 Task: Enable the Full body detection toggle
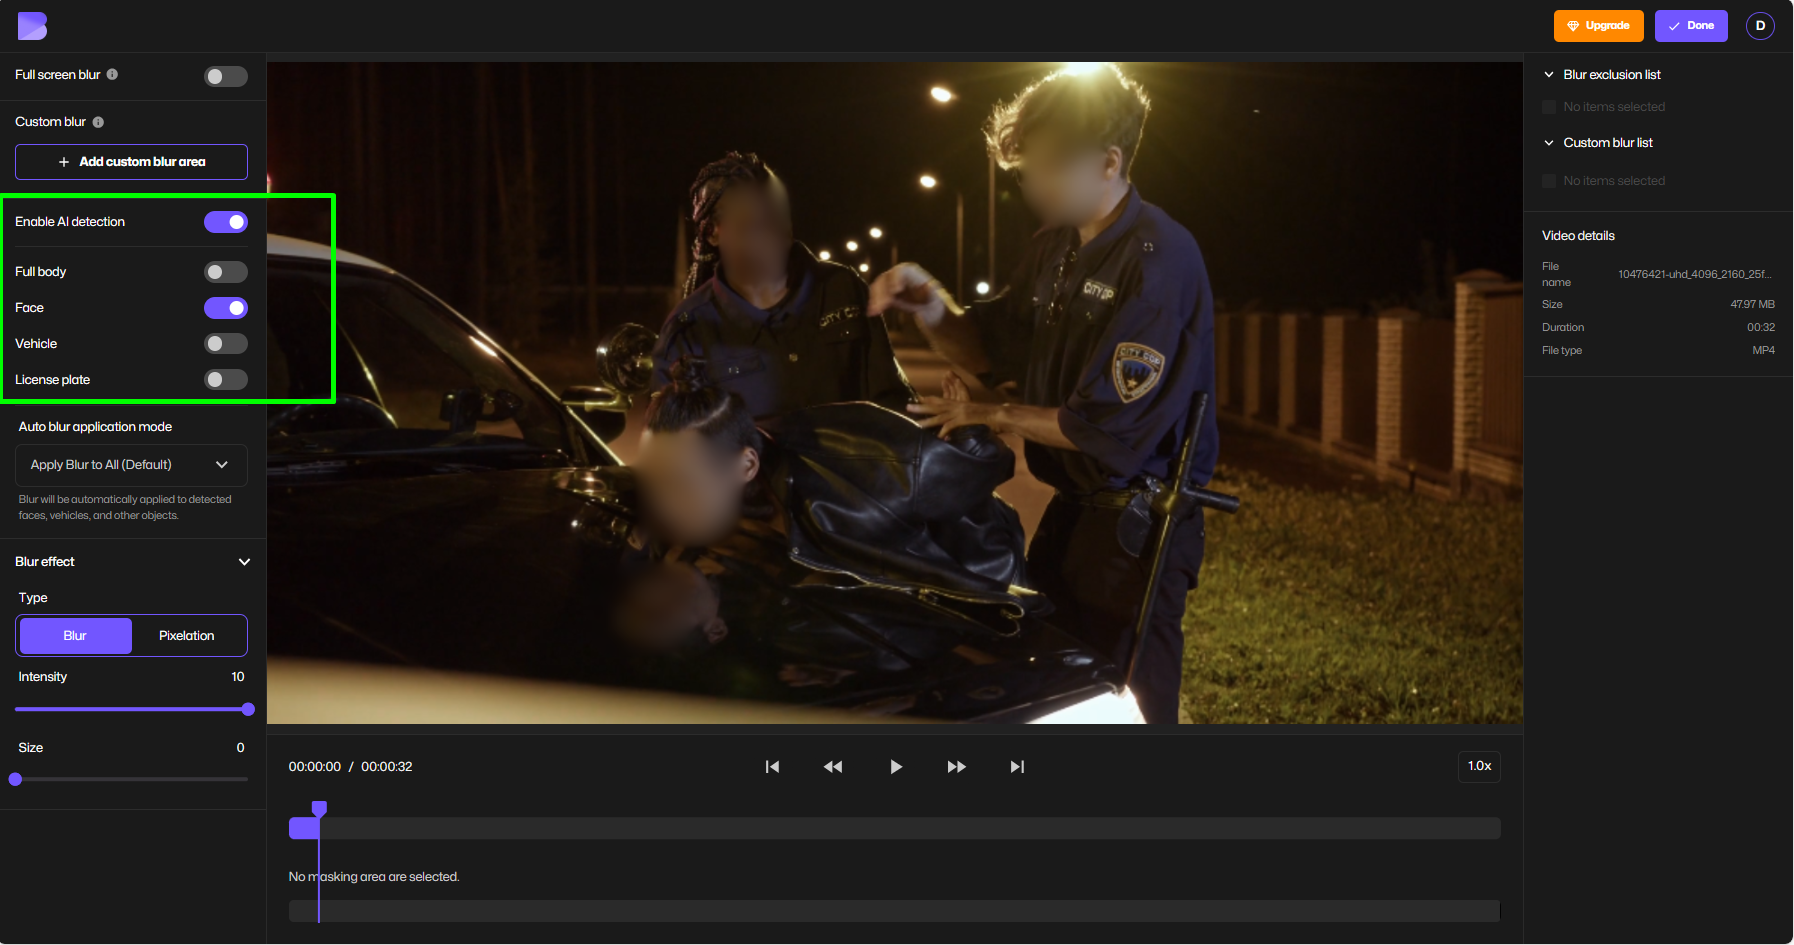click(226, 271)
